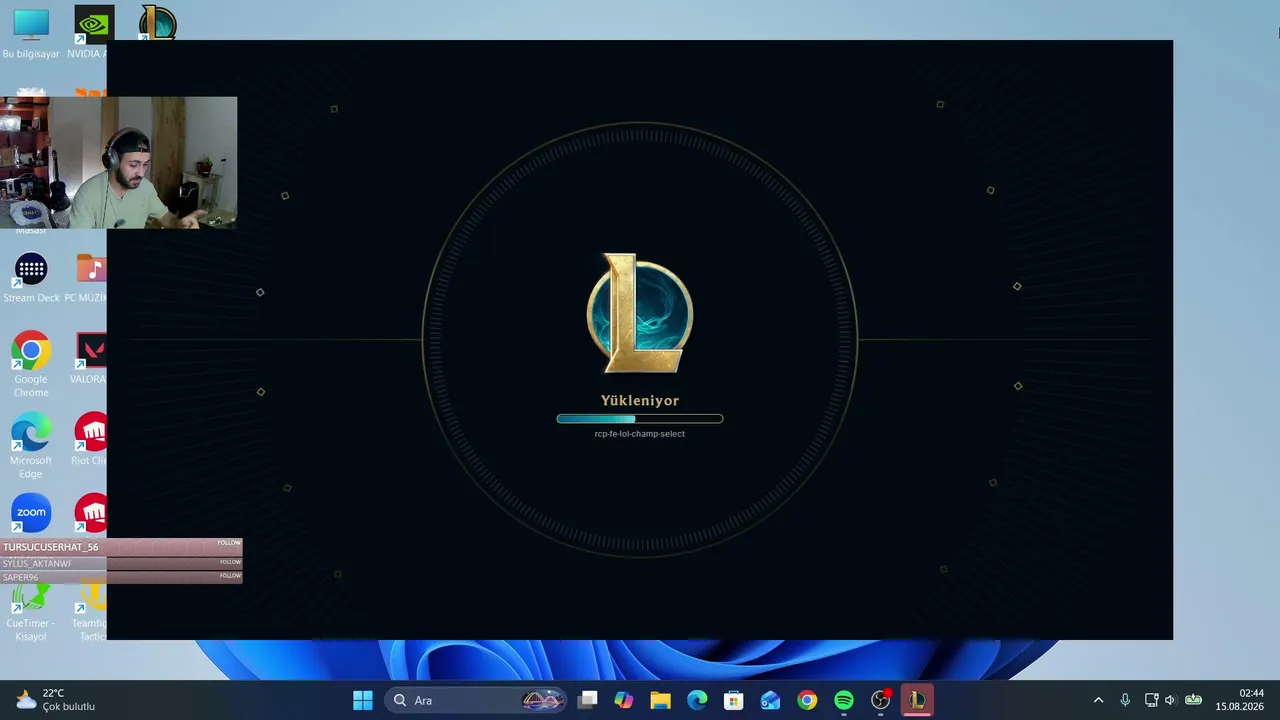Viewport: 1280px width, 720px height.
Task: Open the PC MÜZİK folder on the desktop
Action: point(88,278)
